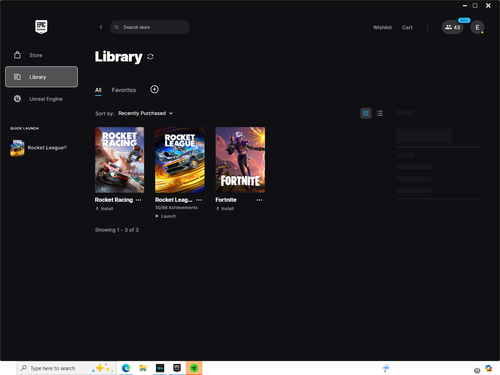Install Fortnite

click(225, 209)
